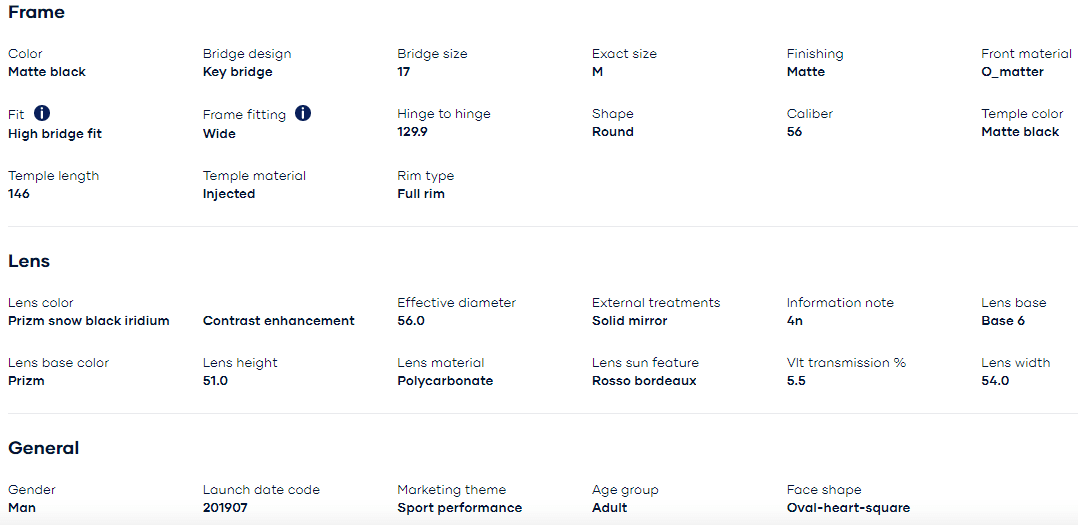Select the Prizm snow black iridium text
Image resolution: width=1078 pixels, height=525 pixels.
(x=89, y=321)
